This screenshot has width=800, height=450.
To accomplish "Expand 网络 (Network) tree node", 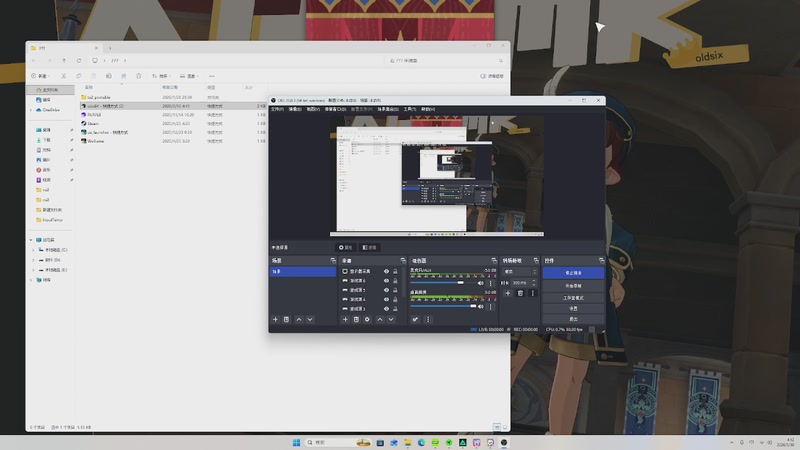I will [31, 280].
